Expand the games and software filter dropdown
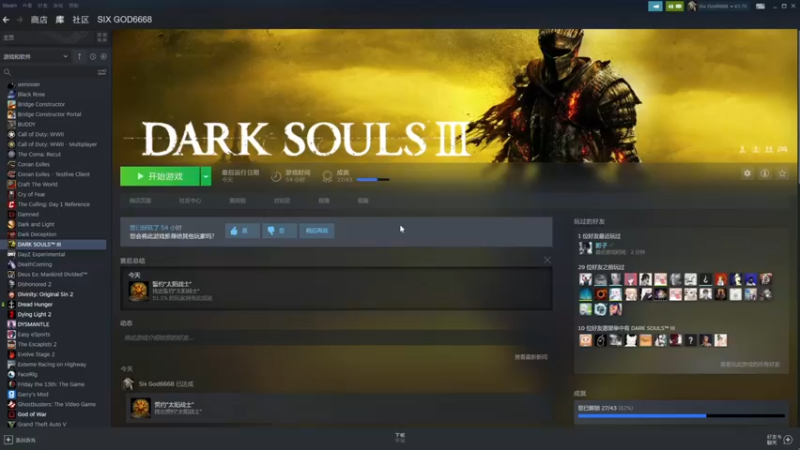800x450 pixels. pyautogui.click(x=36, y=56)
